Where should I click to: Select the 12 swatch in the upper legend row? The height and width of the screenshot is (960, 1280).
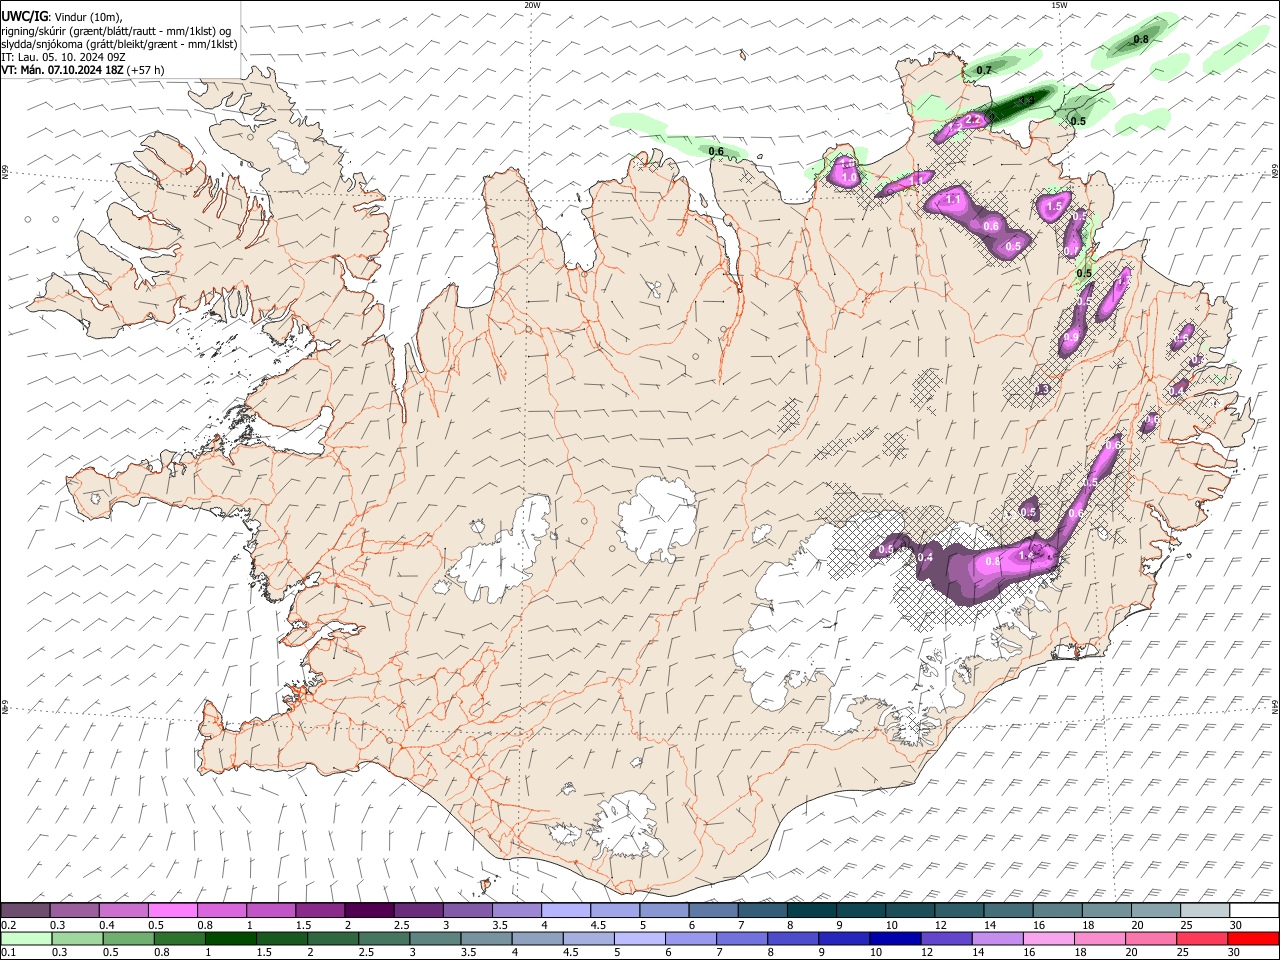[x=958, y=910]
